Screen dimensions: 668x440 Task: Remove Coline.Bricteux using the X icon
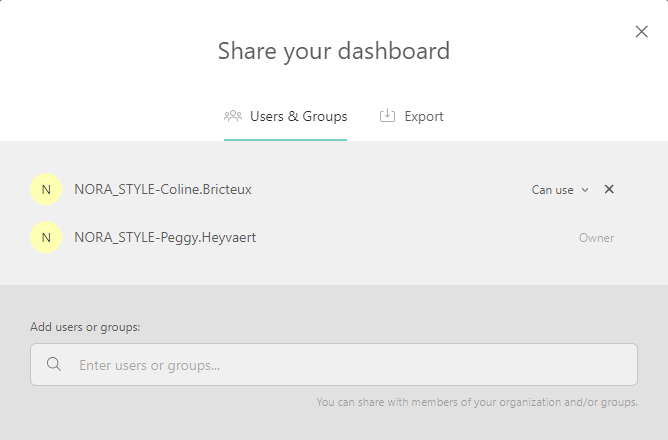click(x=609, y=189)
